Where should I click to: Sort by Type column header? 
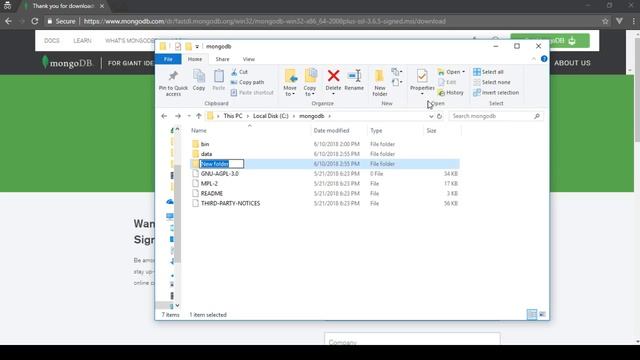point(376,131)
